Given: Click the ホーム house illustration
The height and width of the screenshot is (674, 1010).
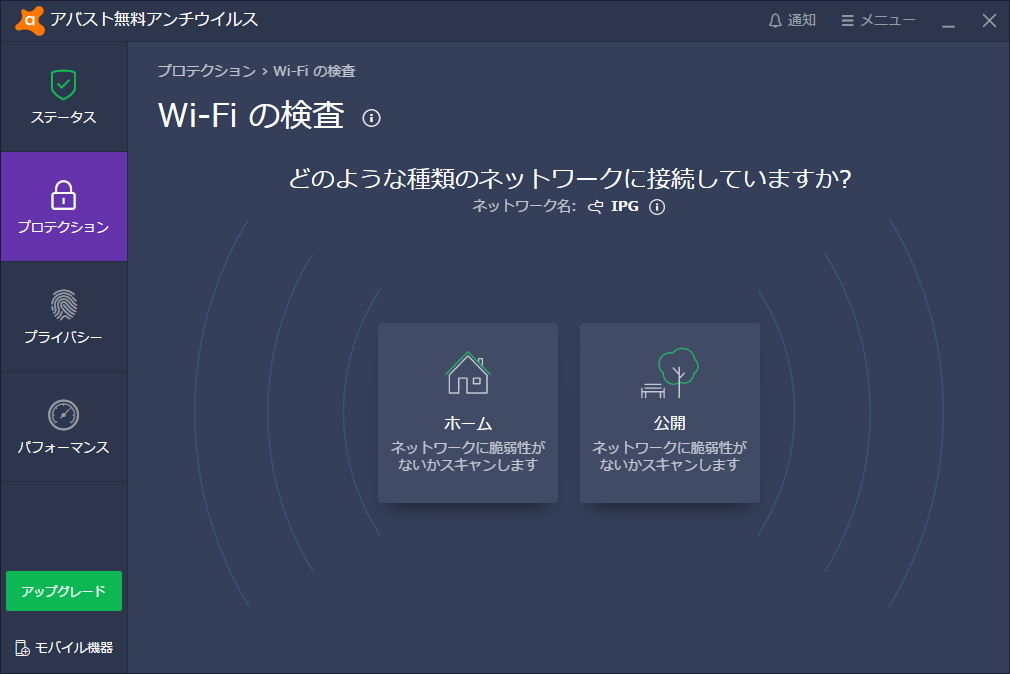Looking at the screenshot, I should click(x=467, y=372).
